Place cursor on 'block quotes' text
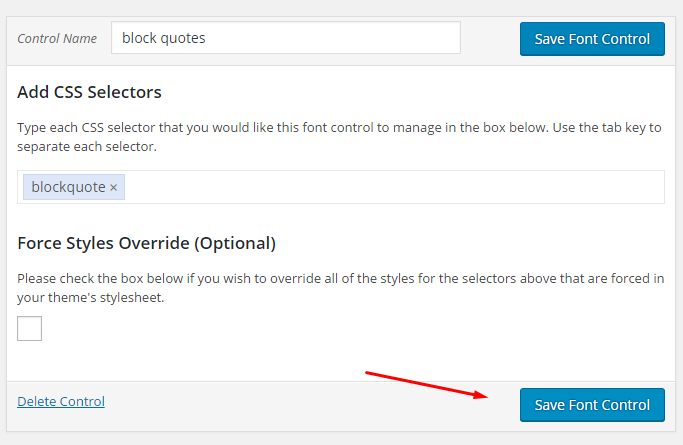 tap(164, 38)
